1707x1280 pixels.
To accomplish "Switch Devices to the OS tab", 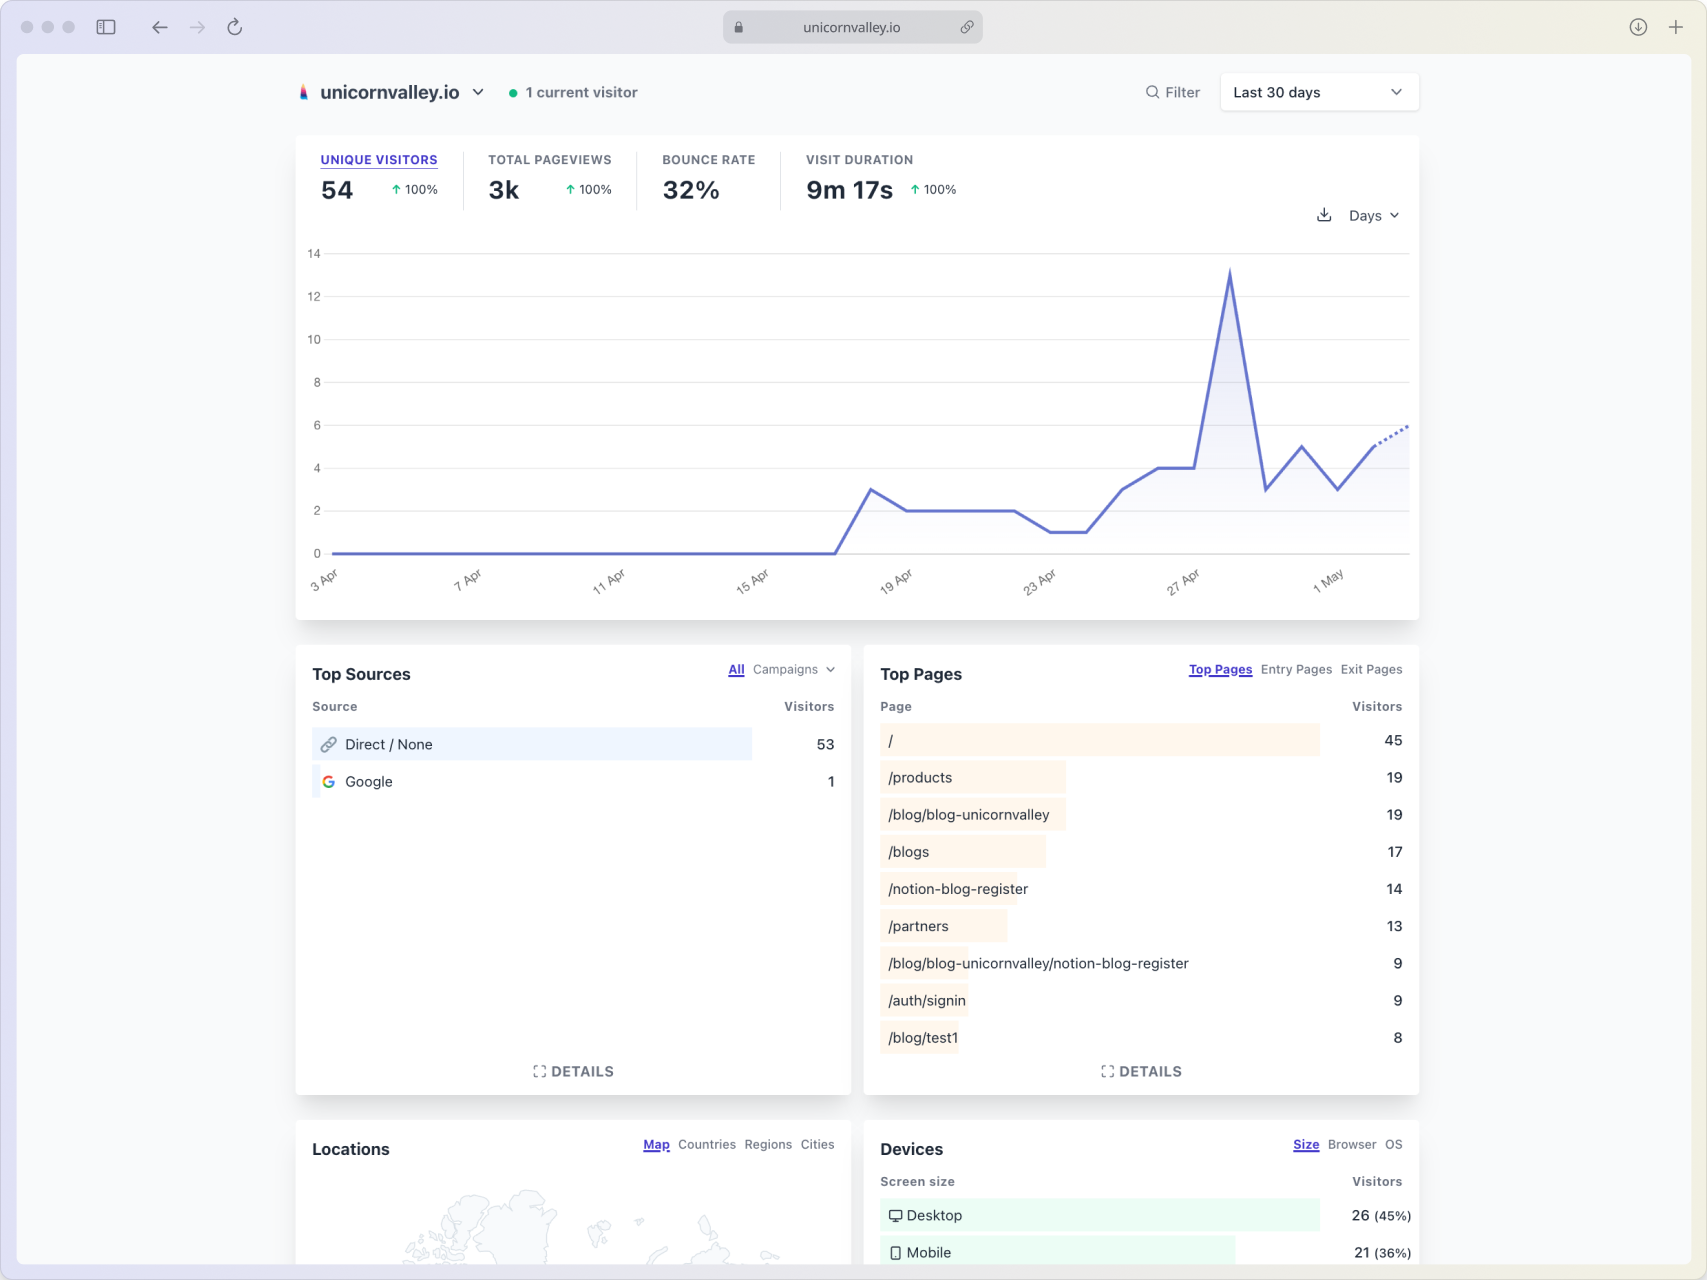I will click(1394, 1145).
